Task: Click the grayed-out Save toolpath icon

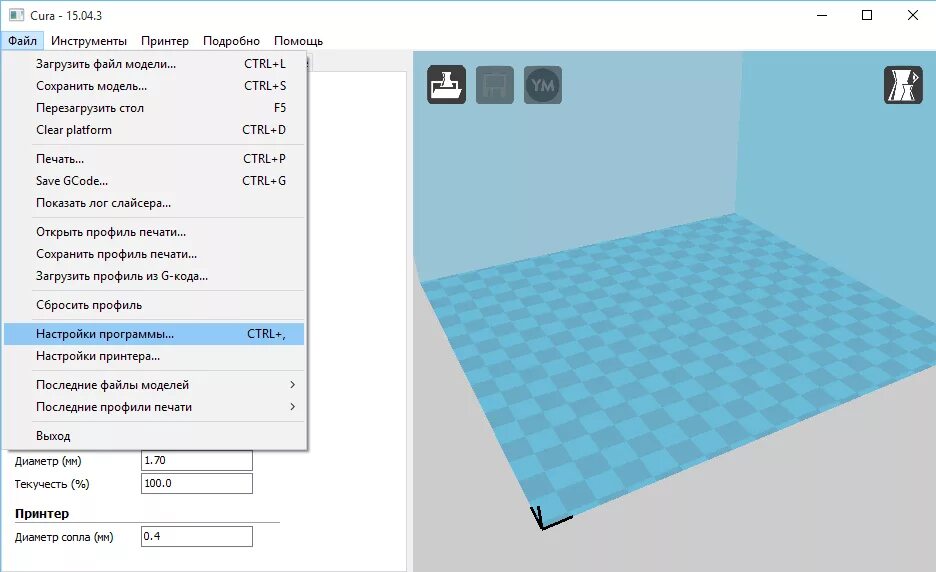Action: [495, 85]
